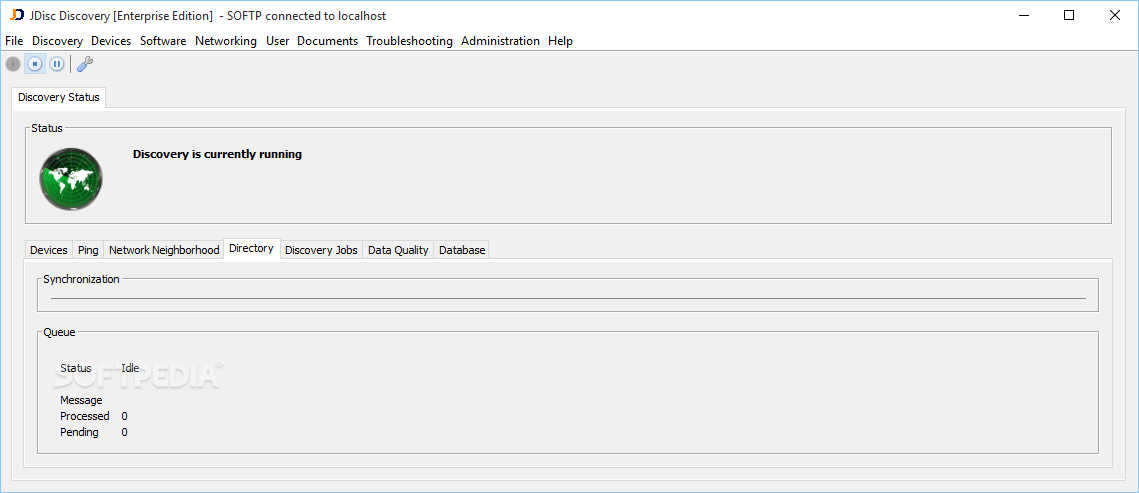Switch to the Devices tab
1139x493 pixels.
click(x=49, y=250)
